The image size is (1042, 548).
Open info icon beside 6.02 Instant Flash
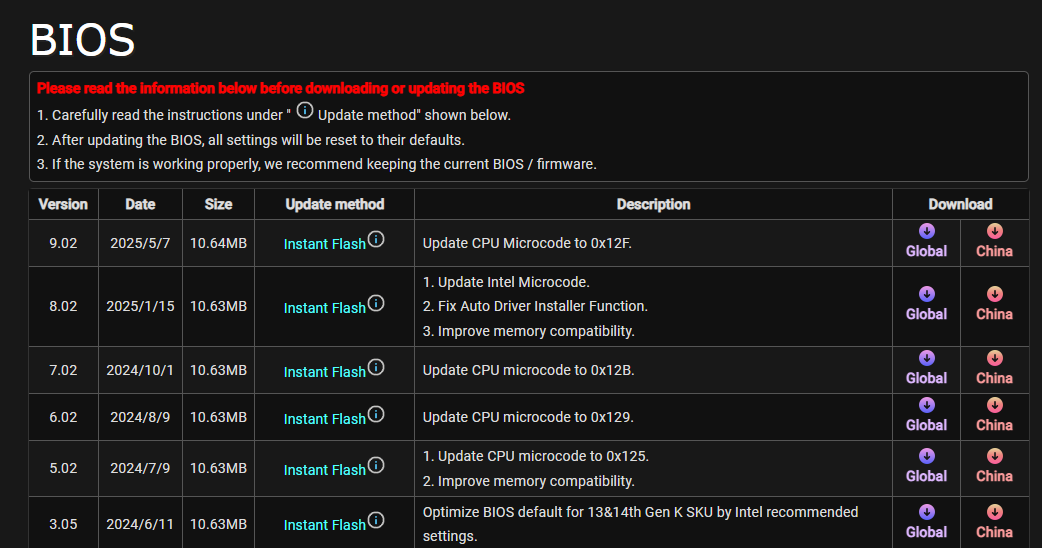pyautogui.click(x=376, y=414)
